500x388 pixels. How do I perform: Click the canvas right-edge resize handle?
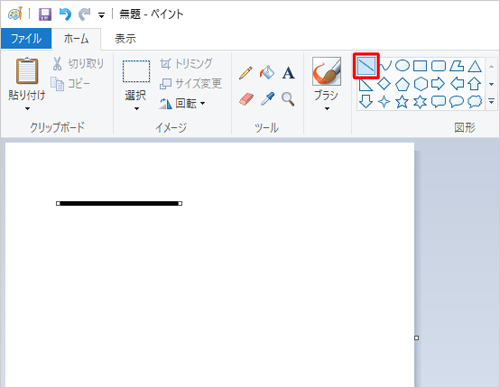point(416,338)
